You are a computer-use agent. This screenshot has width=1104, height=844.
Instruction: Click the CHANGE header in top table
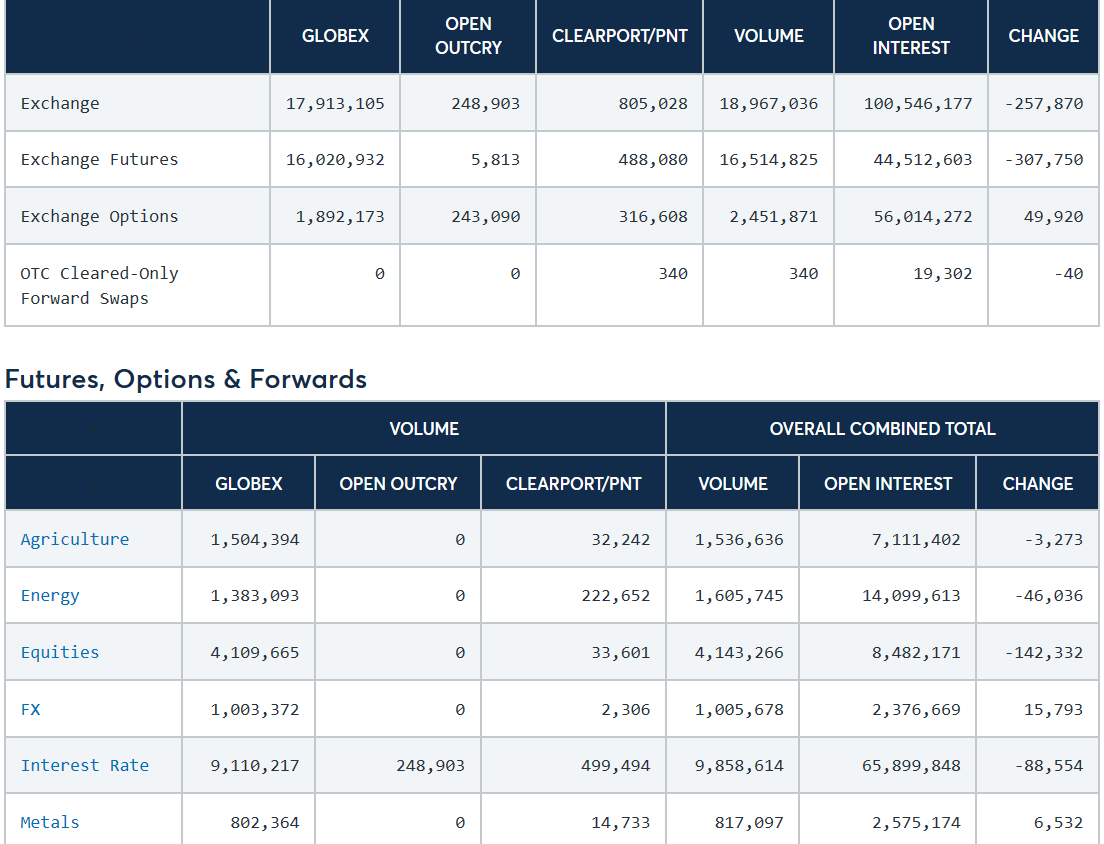(x=1043, y=36)
